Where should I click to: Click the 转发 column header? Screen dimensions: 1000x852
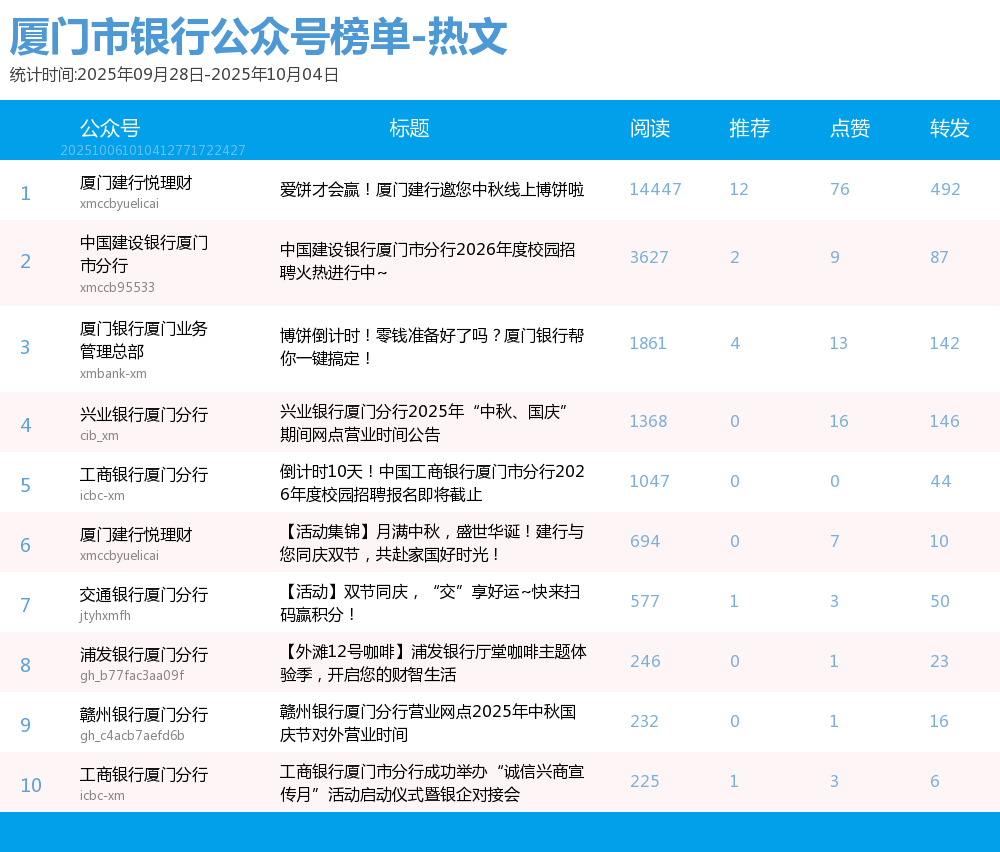coord(949,128)
